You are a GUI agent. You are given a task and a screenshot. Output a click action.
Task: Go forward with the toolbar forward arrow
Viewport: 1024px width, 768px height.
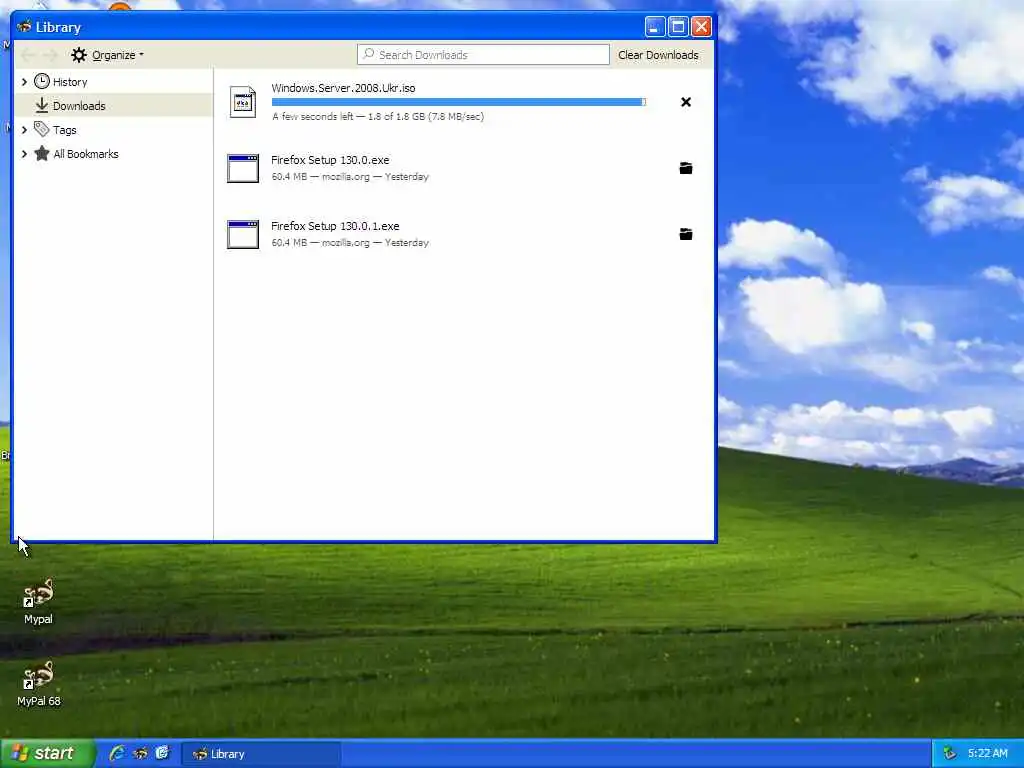pyautogui.click(x=51, y=55)
